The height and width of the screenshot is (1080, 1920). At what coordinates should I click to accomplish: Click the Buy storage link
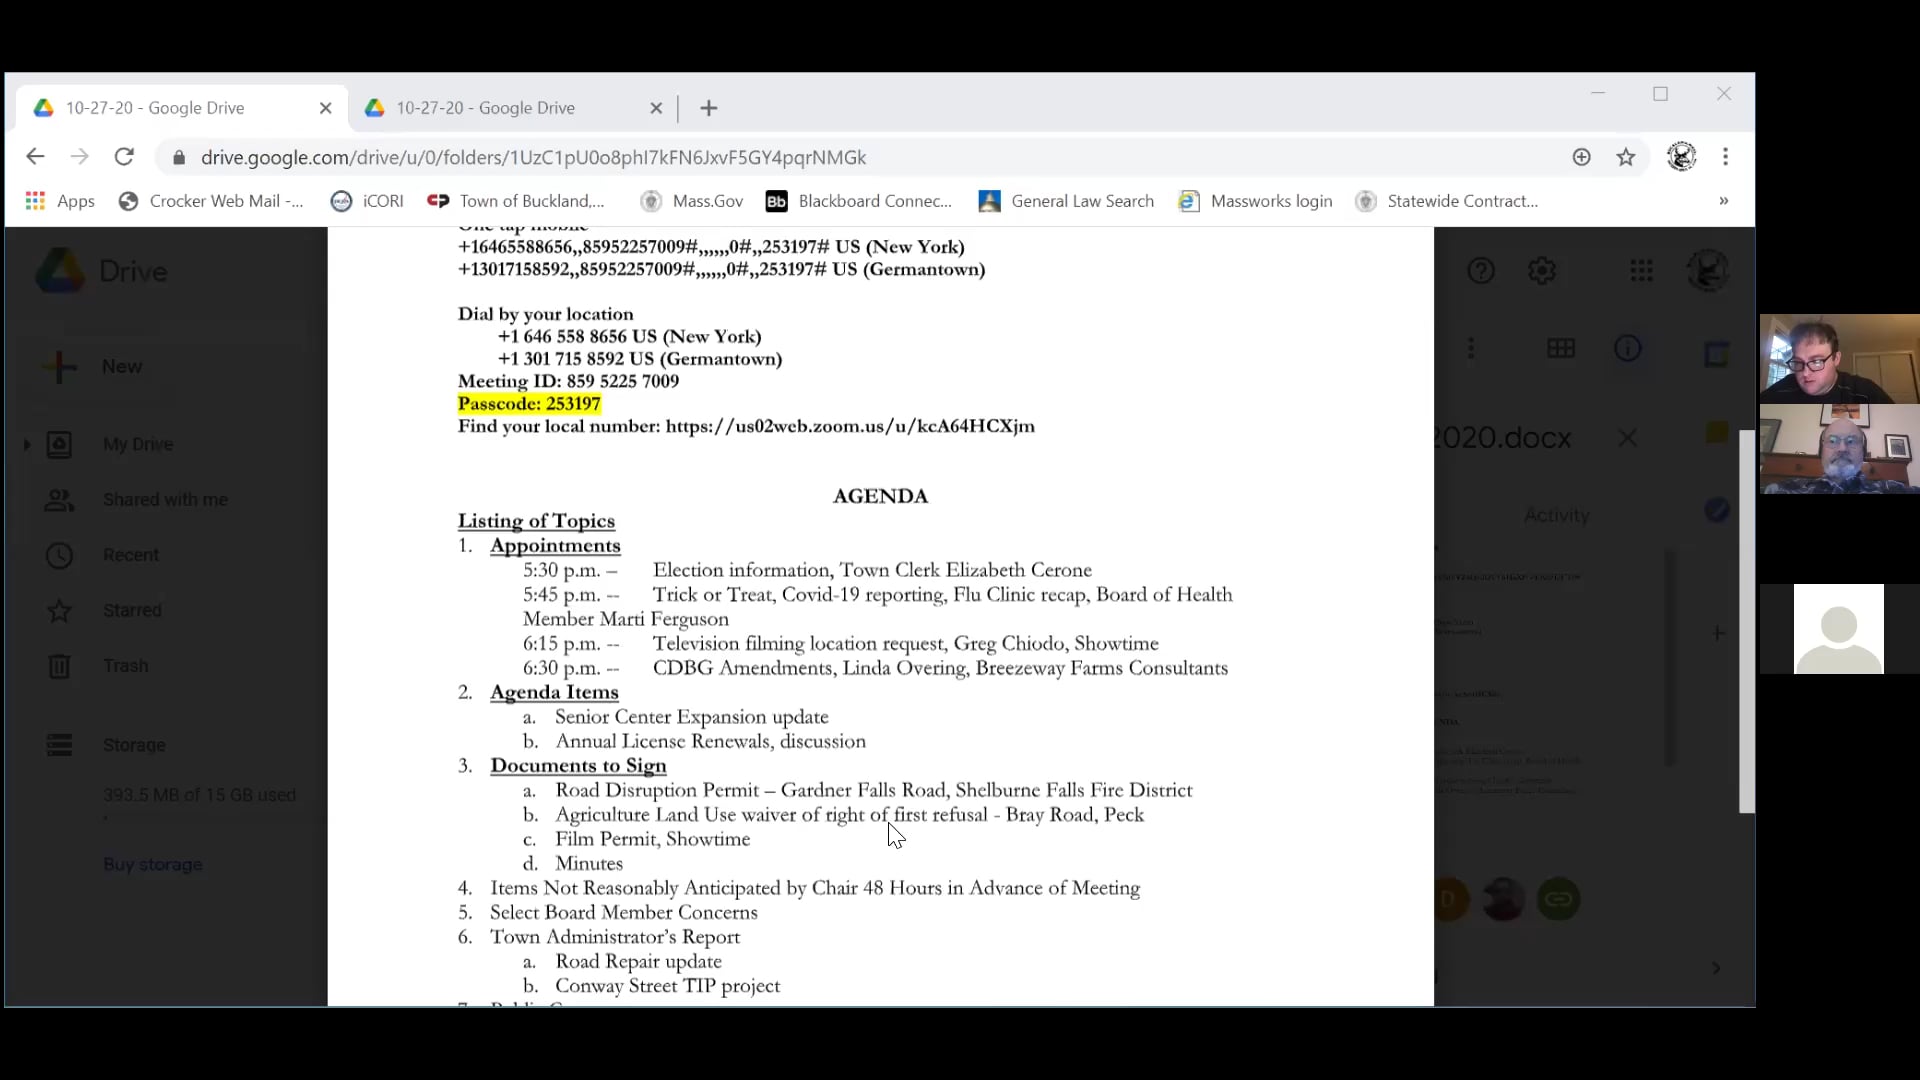point(153,864)
